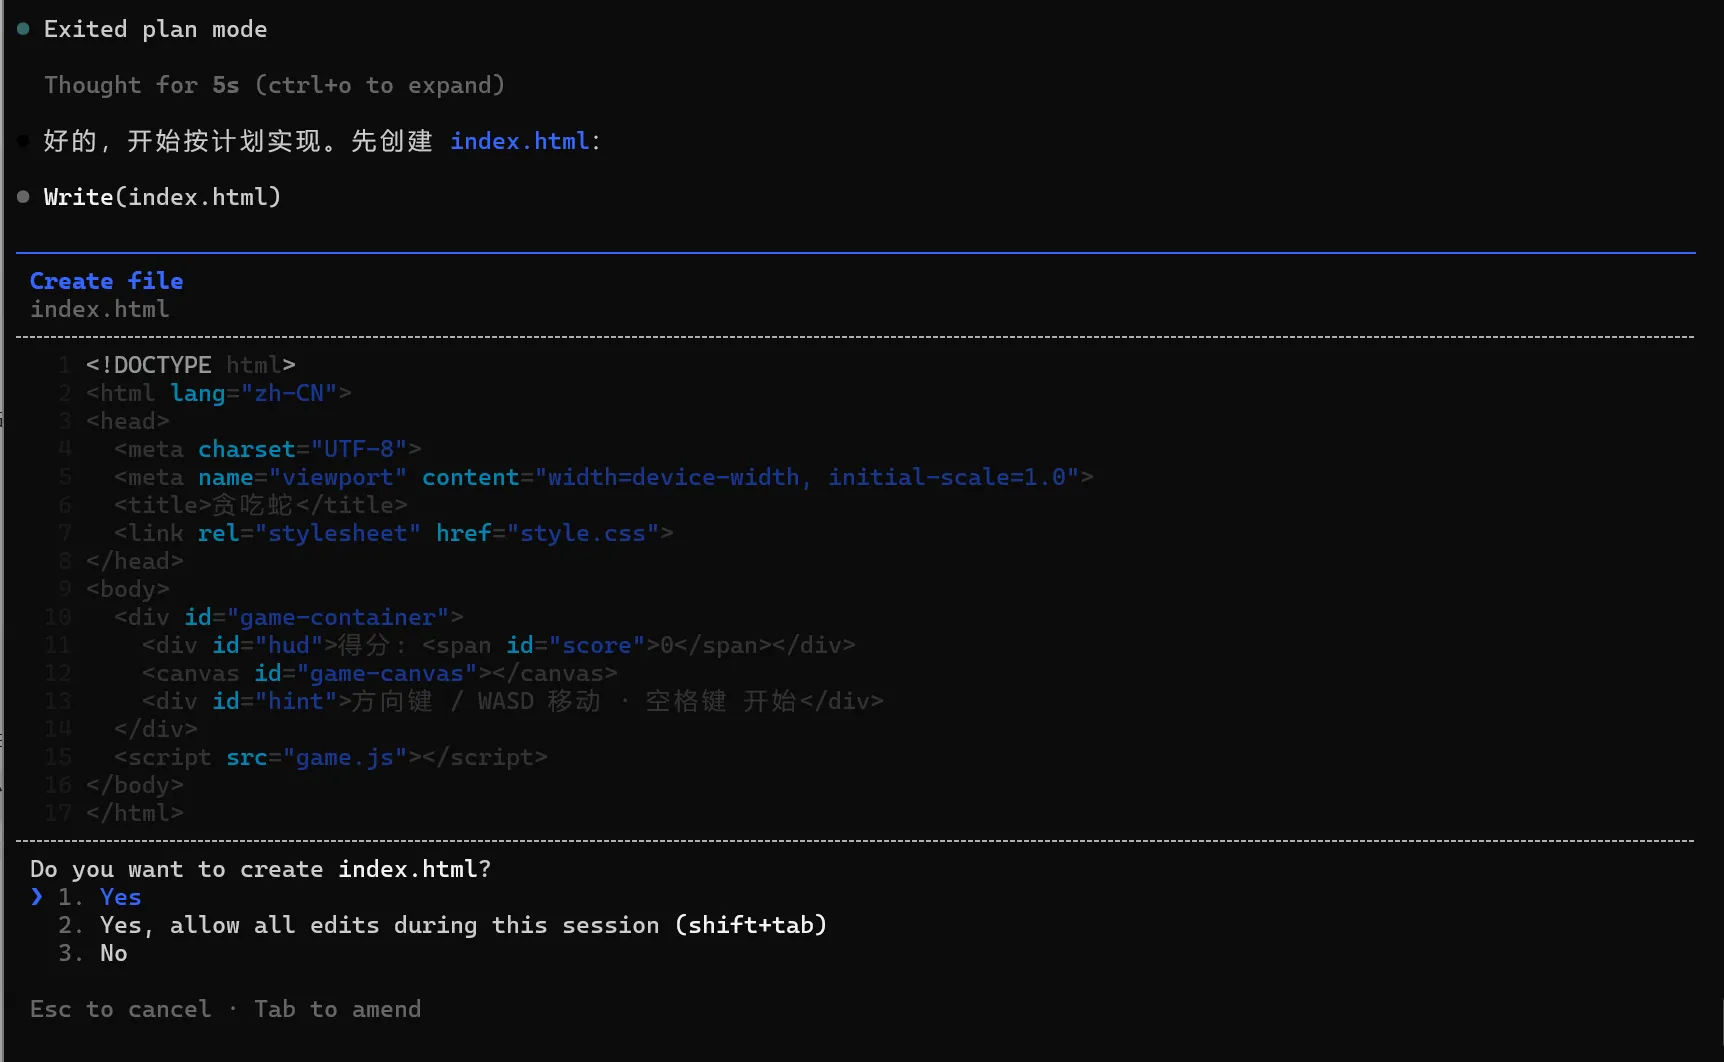Screen dimensions: 1724x1062
Task: Click the index.html filename under Create file
Action: [x=99, y=309]
